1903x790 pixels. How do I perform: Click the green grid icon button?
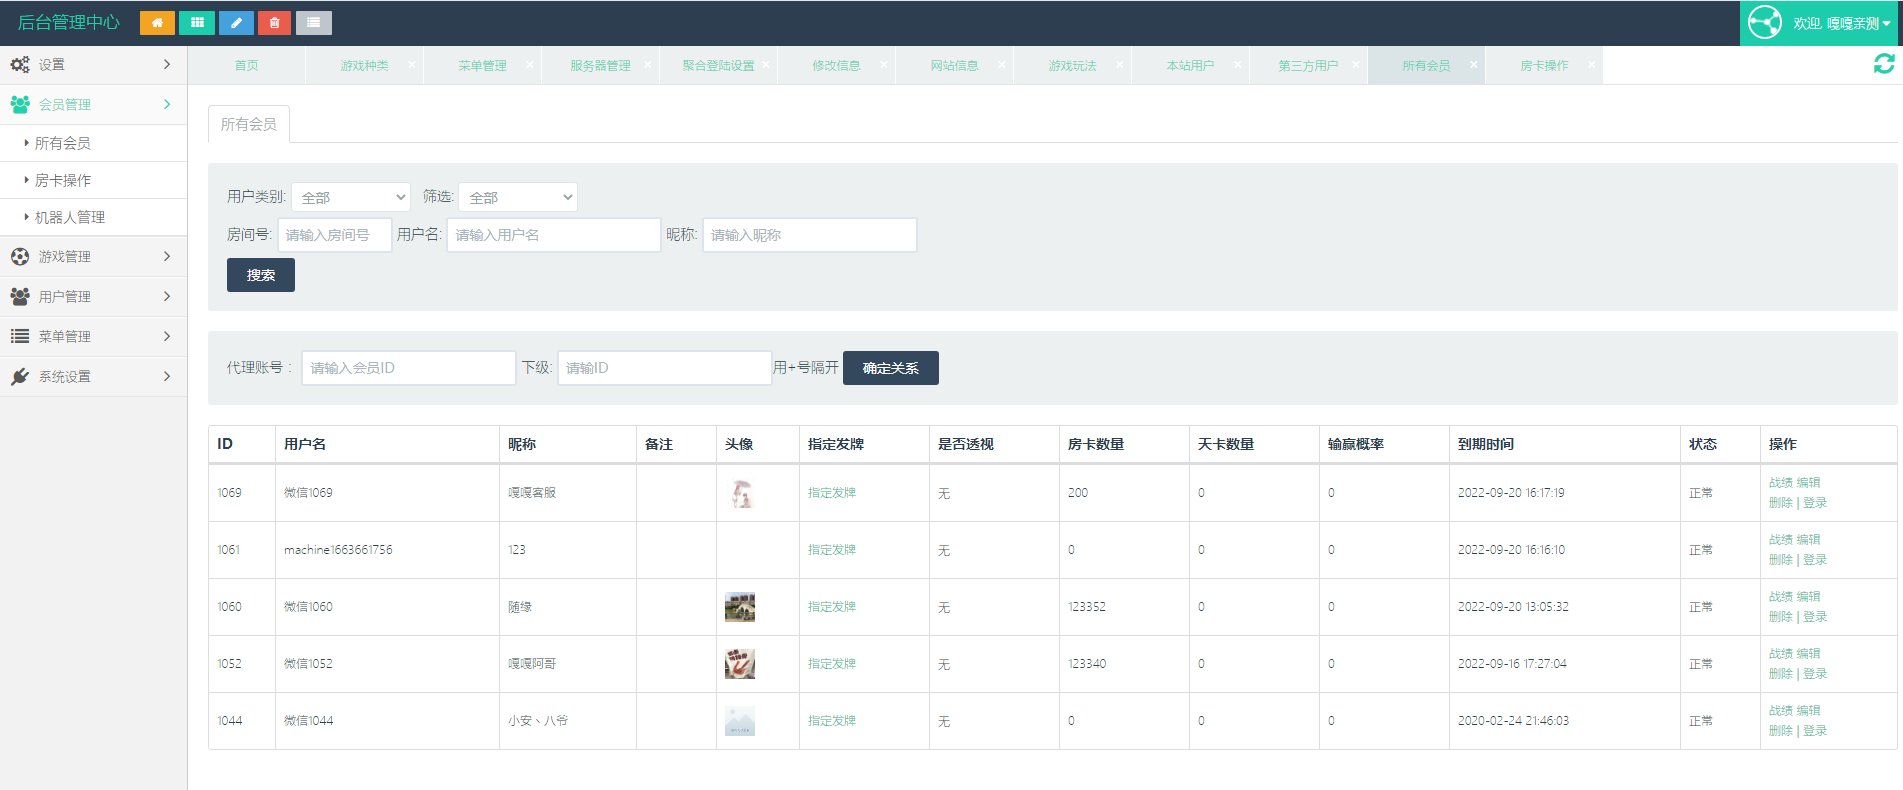pyautogui.click(x=197, y=22)
